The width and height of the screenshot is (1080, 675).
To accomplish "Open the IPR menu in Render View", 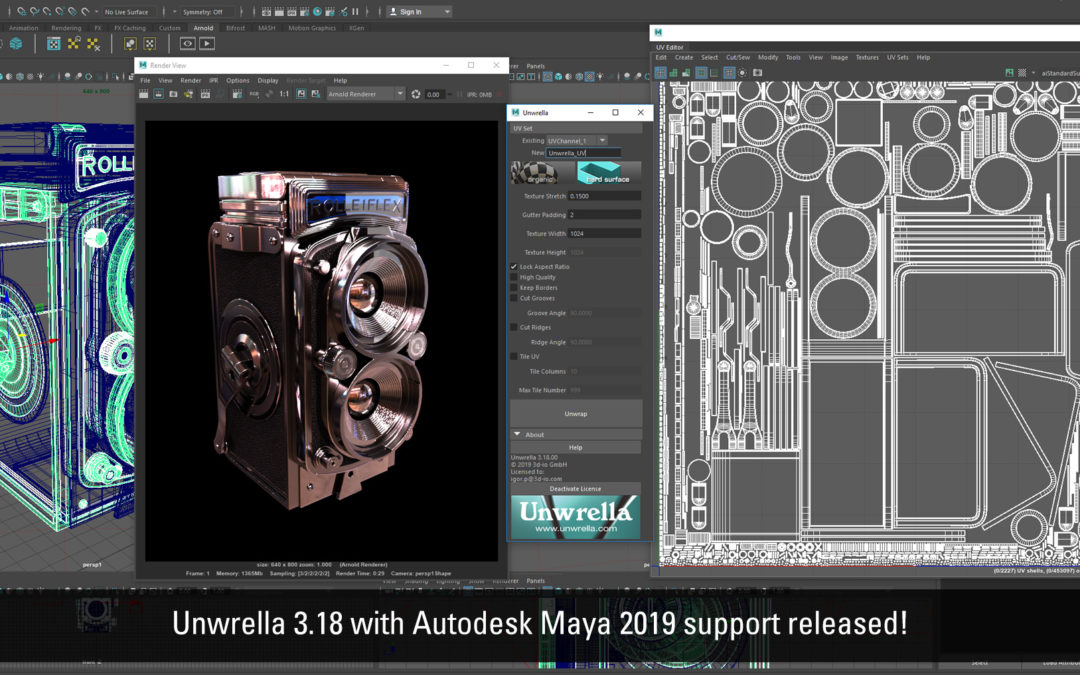I will pos(214,81).
